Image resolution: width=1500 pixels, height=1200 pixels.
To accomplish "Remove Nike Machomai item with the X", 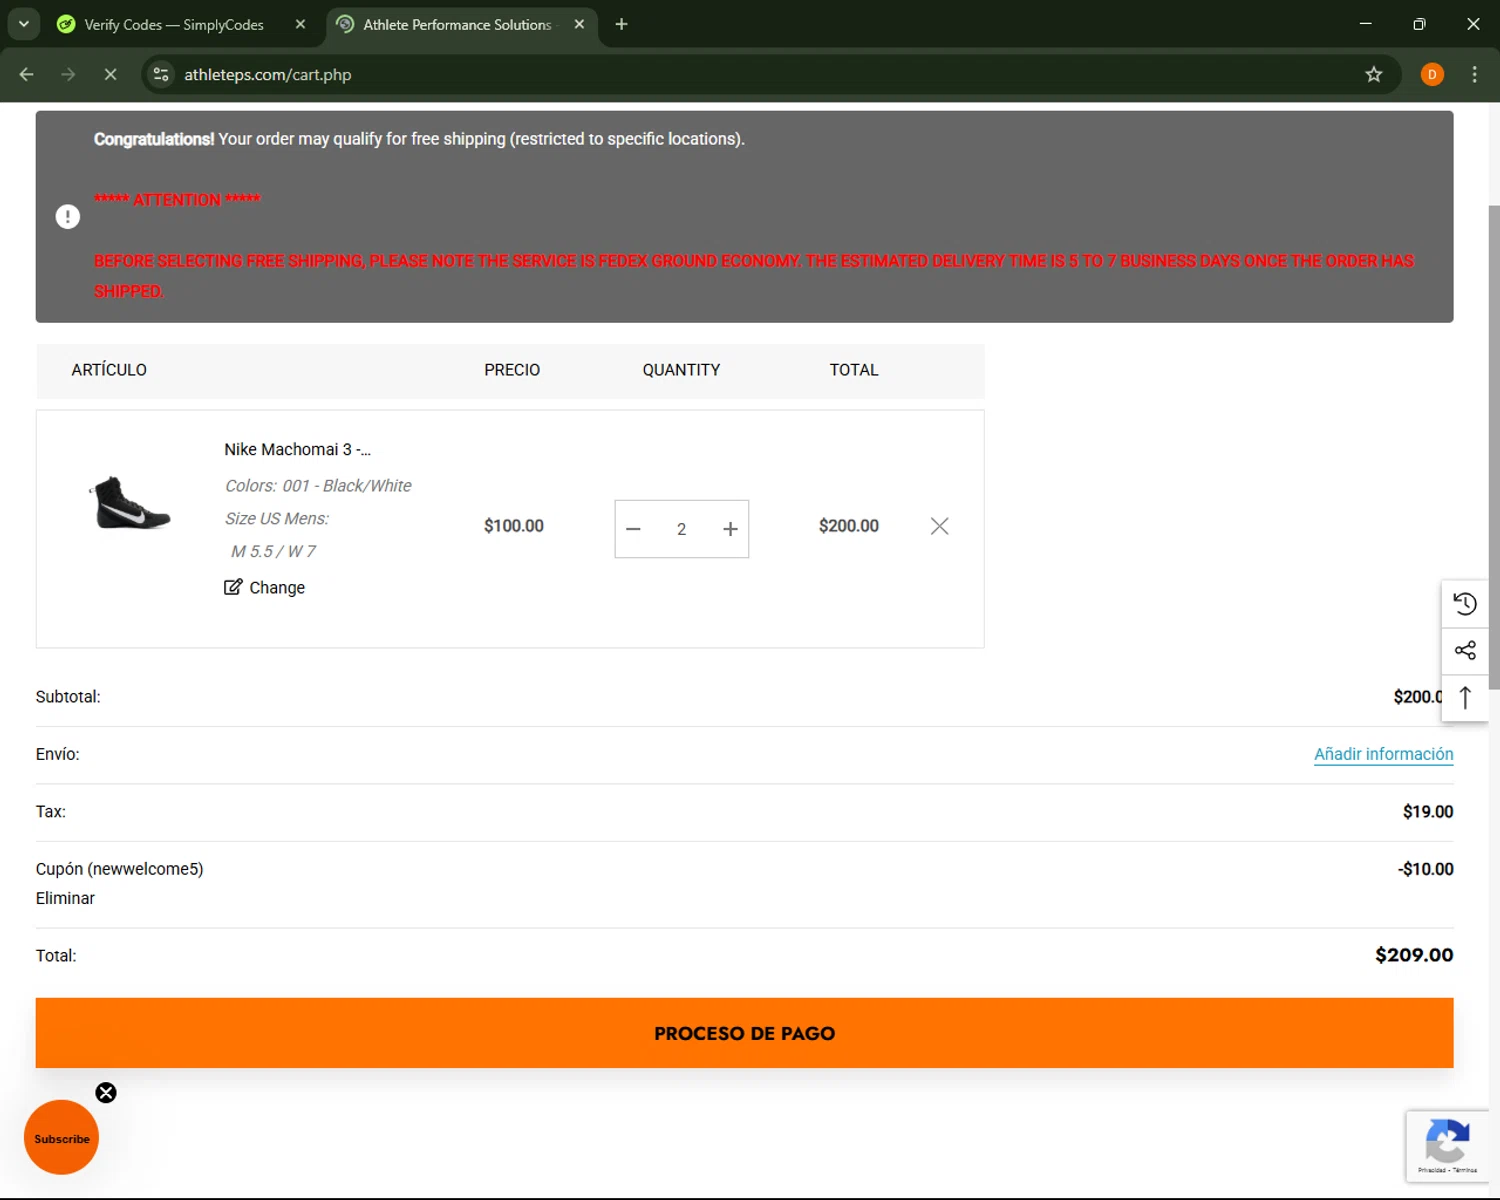I will coord(939,526).
